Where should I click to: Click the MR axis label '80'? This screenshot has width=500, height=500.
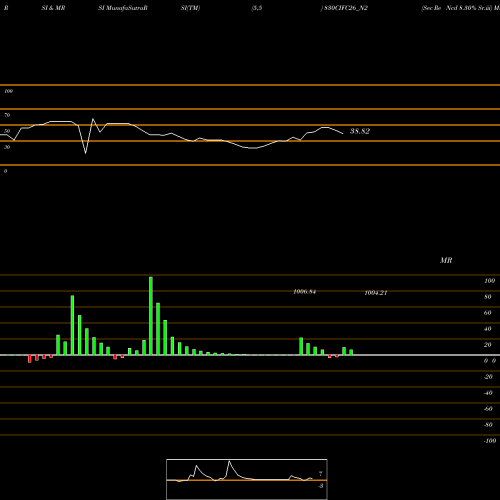pos(488,297)
